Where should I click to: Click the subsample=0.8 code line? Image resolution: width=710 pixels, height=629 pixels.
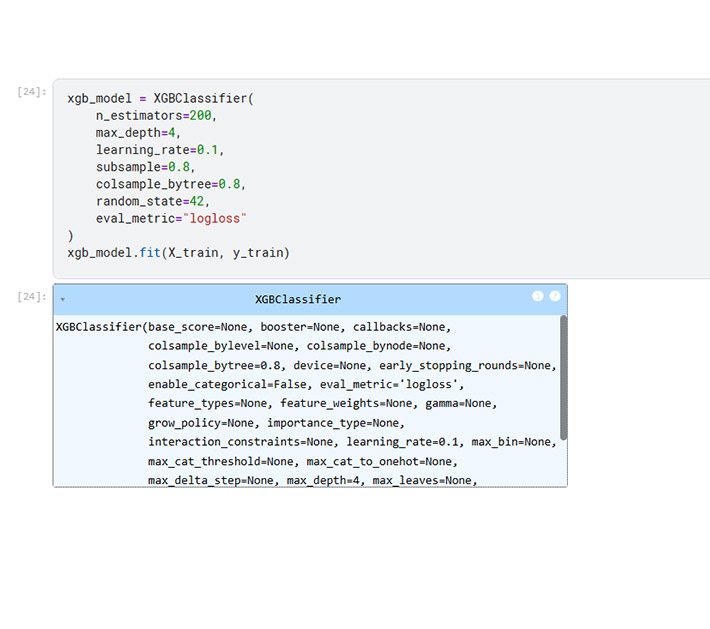coord(145,167)
